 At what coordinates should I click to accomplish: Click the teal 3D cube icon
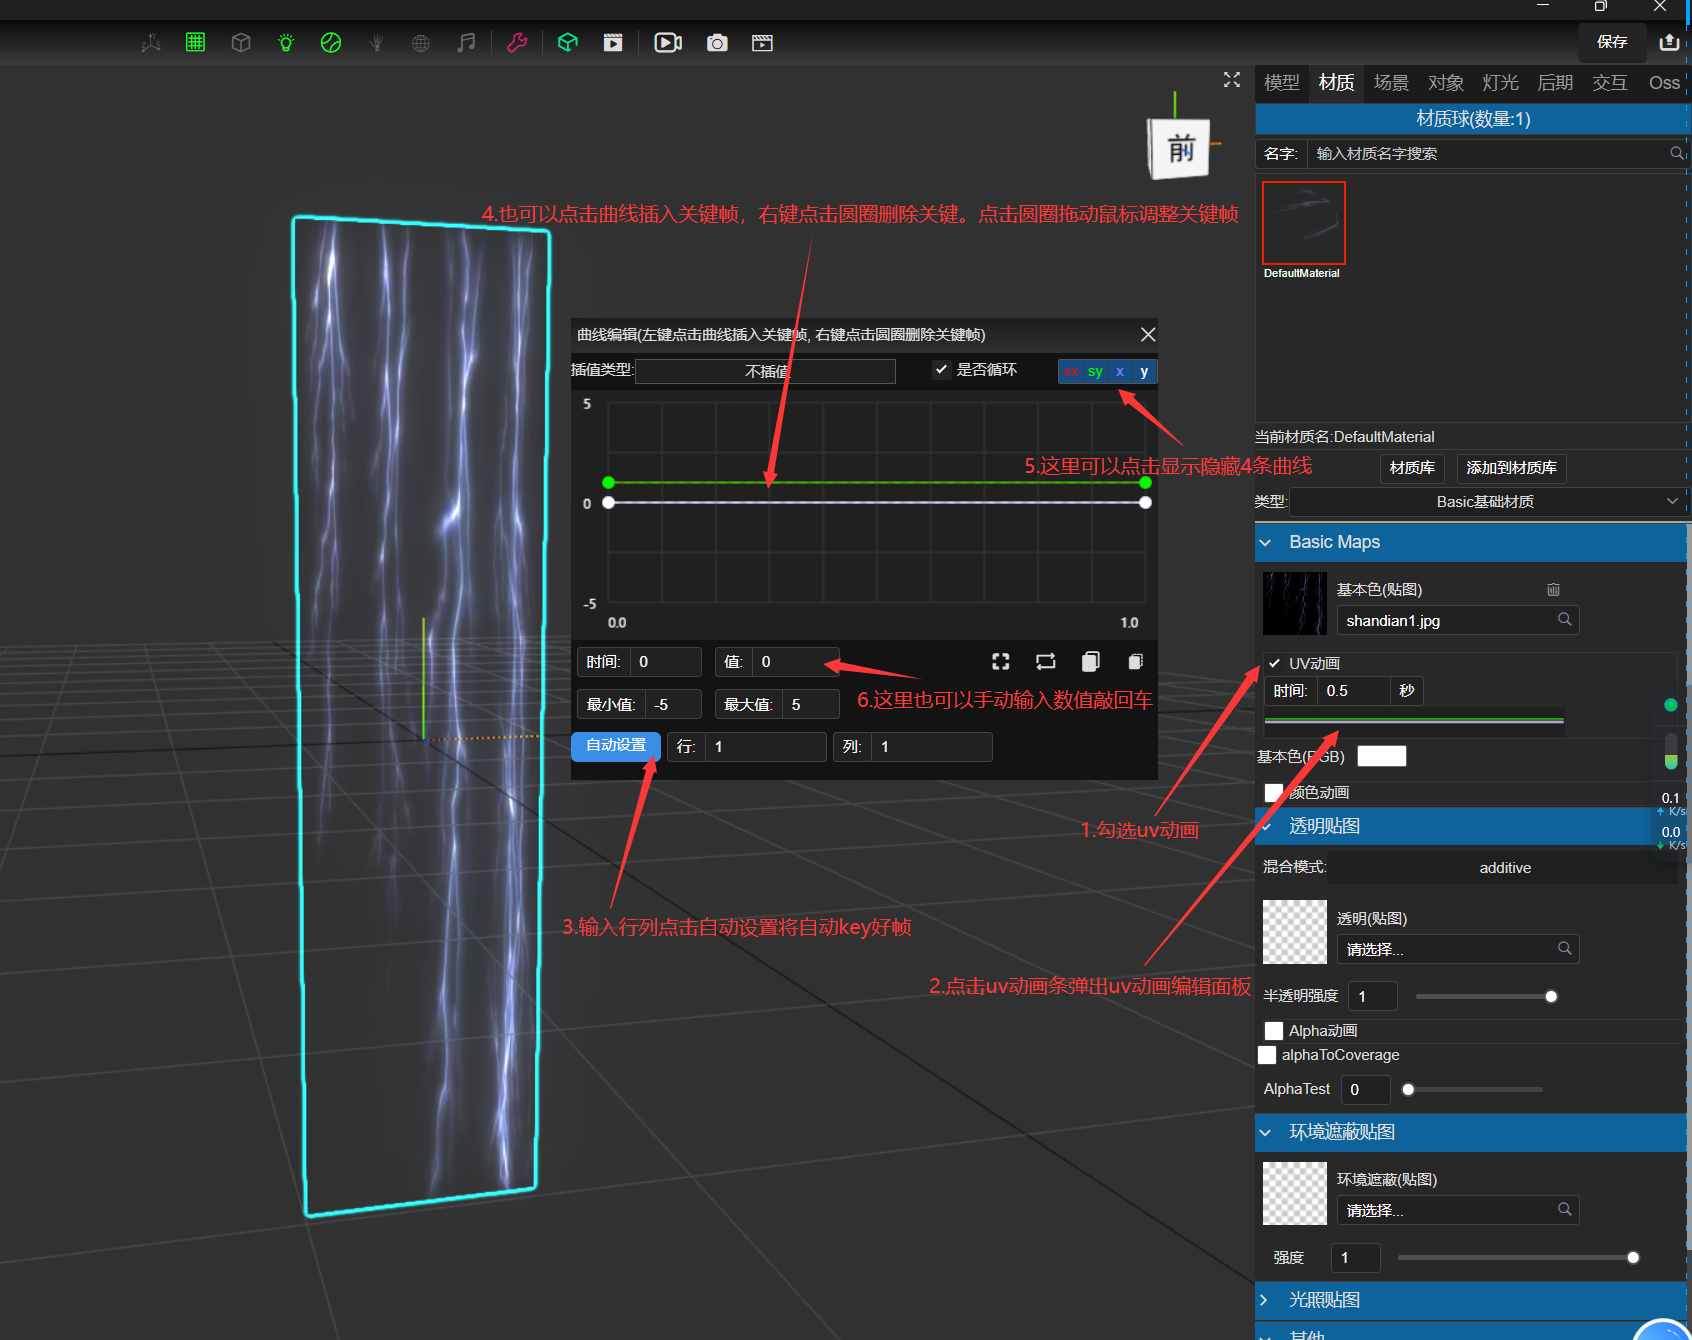click(568, 43)
